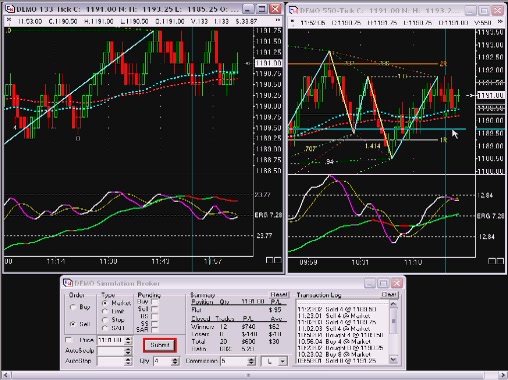The width and height of the screenshot is (508, 380).
Task: Select the Sell order radio button
Action: [x=73, y=324]
